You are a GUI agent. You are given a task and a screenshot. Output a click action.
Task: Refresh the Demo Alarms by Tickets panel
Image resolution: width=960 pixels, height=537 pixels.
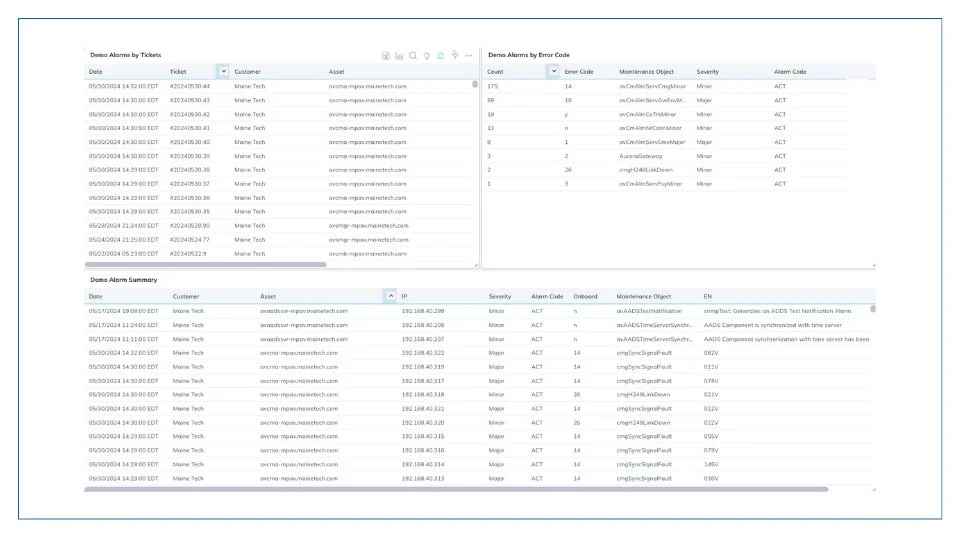coord(440,56)
